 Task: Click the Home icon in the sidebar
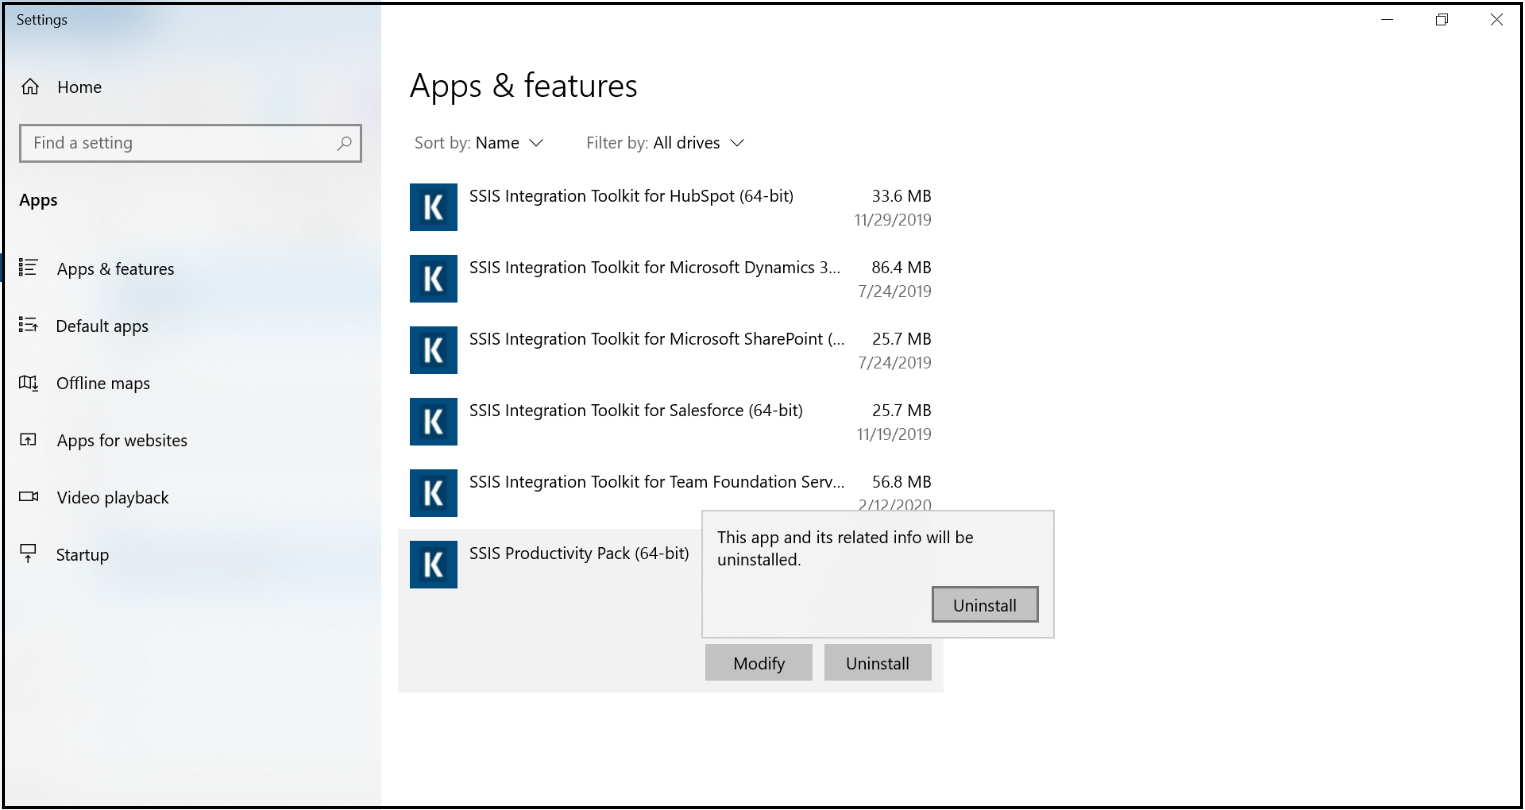tap(31, 87)
